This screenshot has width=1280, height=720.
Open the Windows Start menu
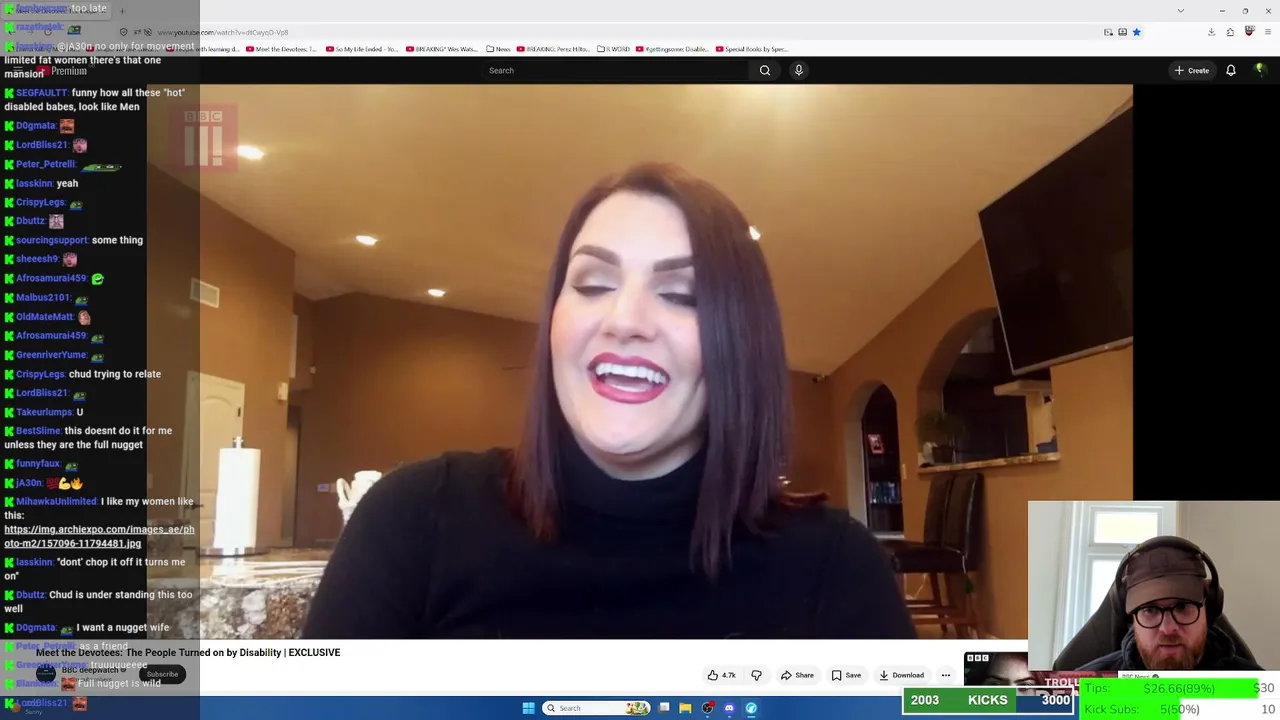click(x=528, y=708)
